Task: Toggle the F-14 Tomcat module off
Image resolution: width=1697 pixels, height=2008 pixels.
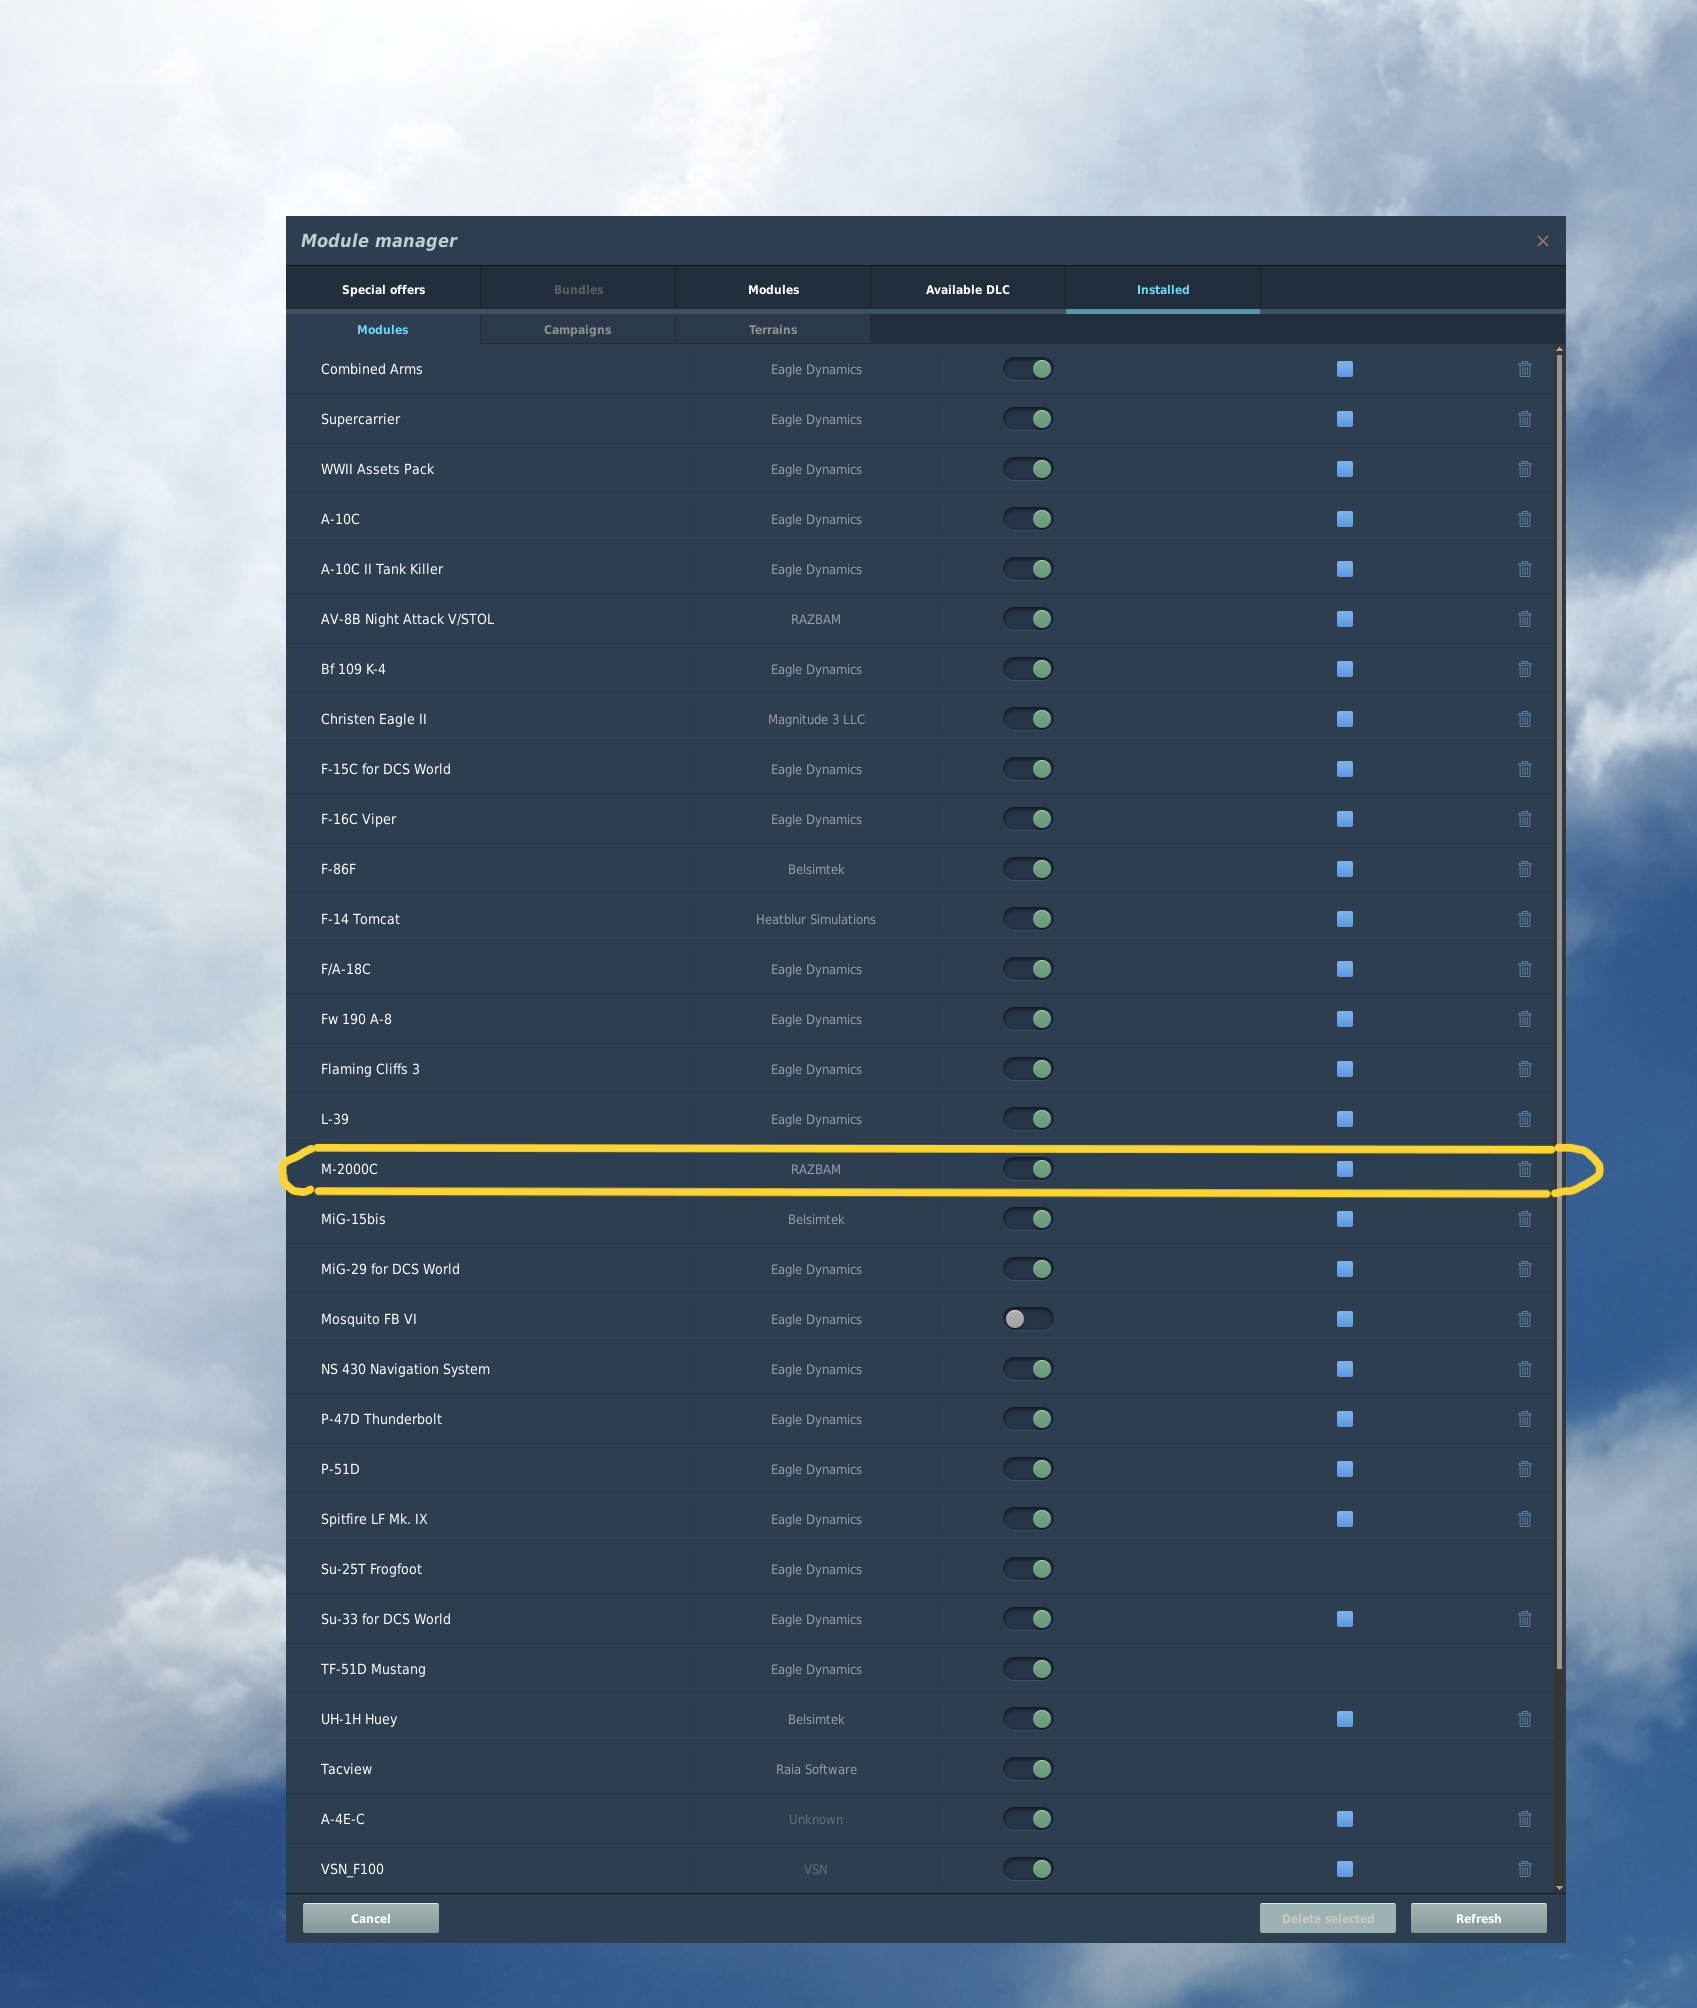Action: pos(1028,919)
